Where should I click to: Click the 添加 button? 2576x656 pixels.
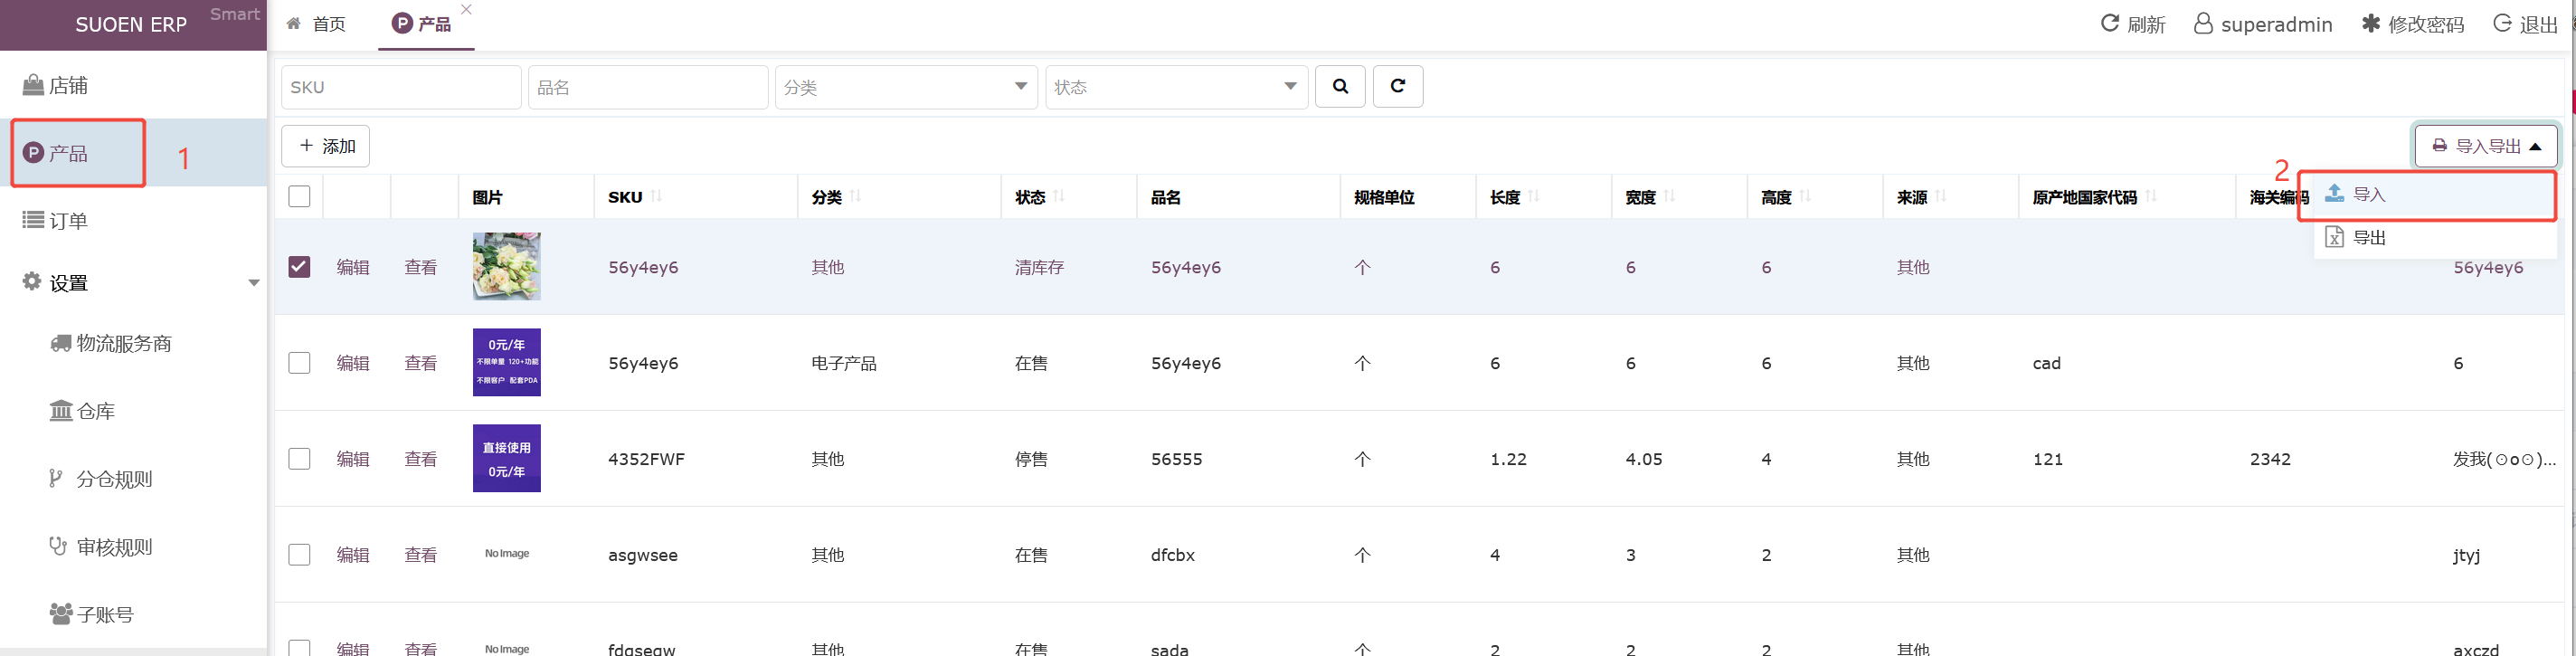[x=326, y=146]
